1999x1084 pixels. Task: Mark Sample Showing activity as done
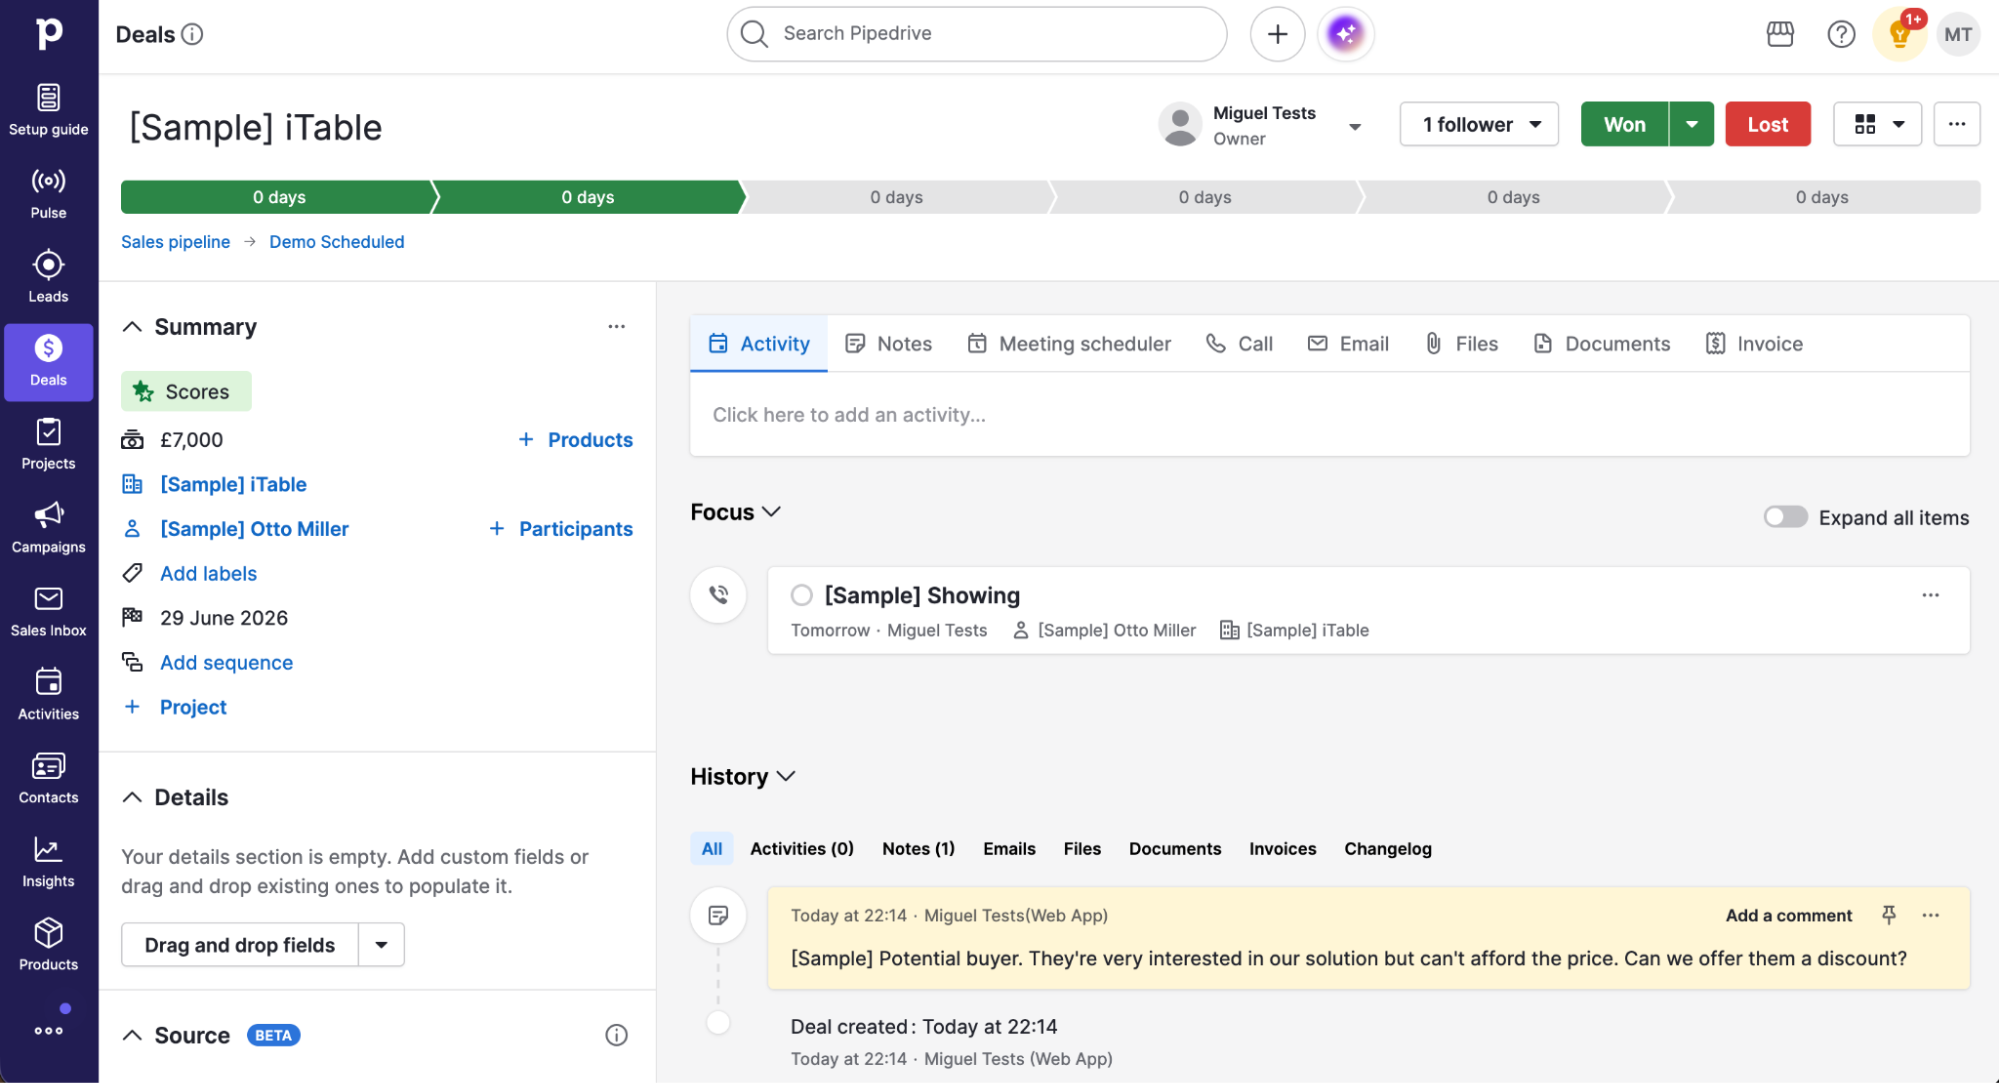[802, 596]
